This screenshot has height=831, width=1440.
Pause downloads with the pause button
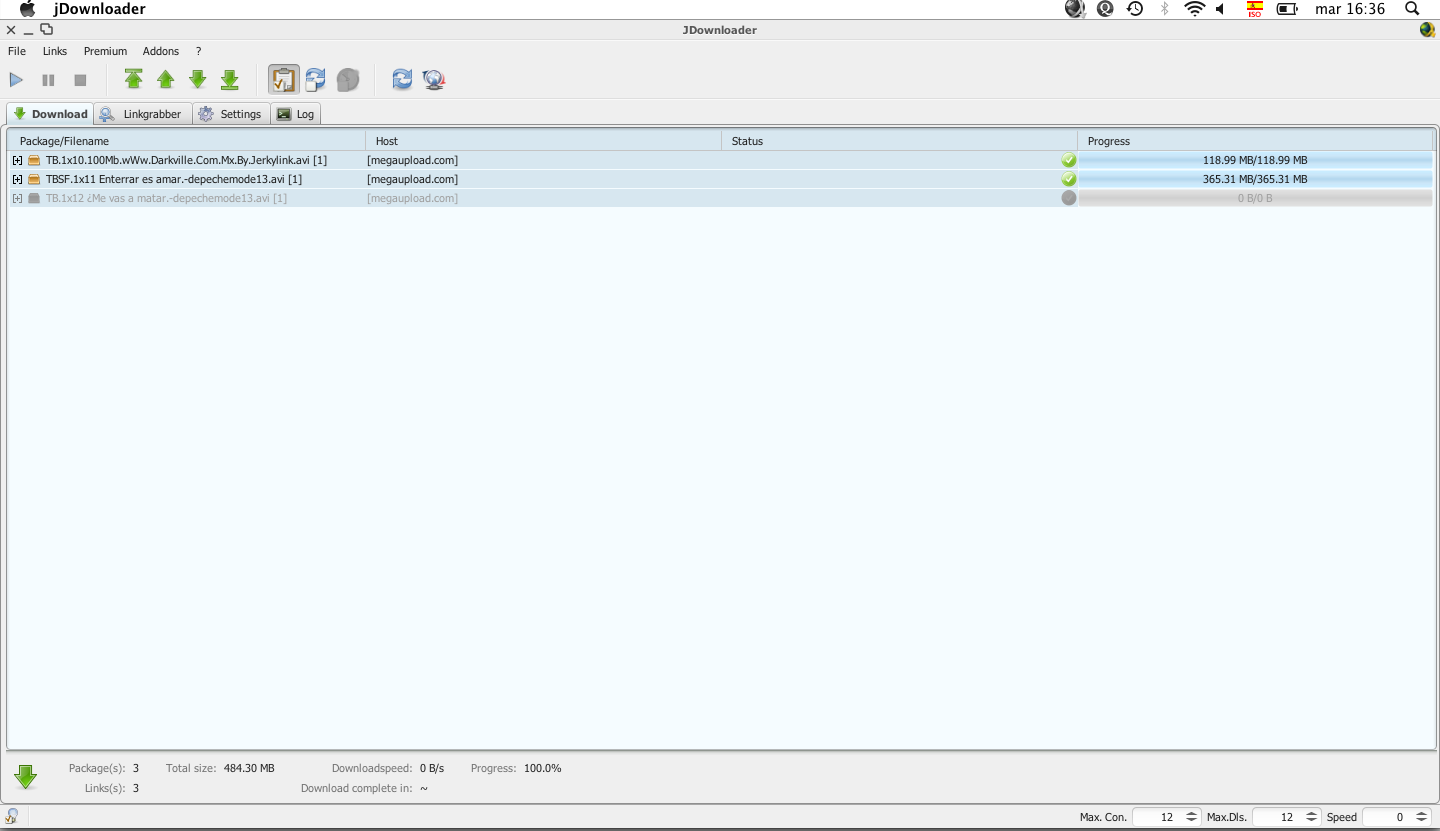point(48,80)
